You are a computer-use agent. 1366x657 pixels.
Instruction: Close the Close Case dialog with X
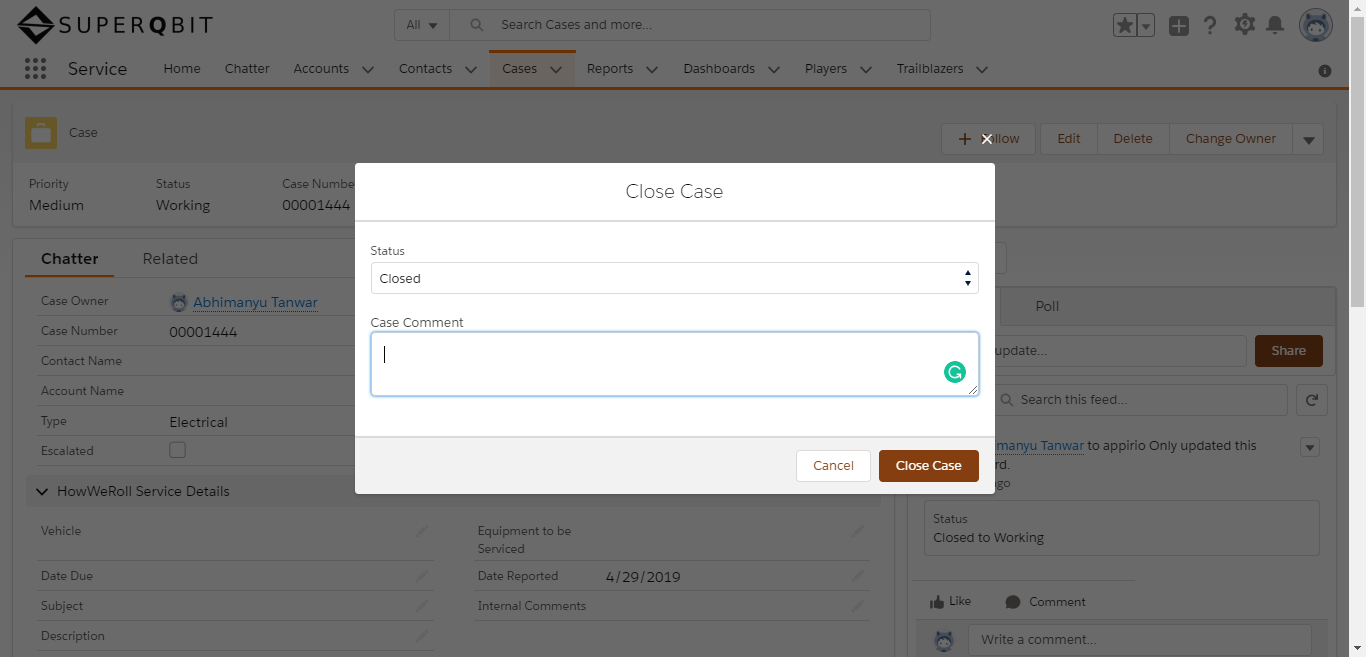[x=987, y=139]
